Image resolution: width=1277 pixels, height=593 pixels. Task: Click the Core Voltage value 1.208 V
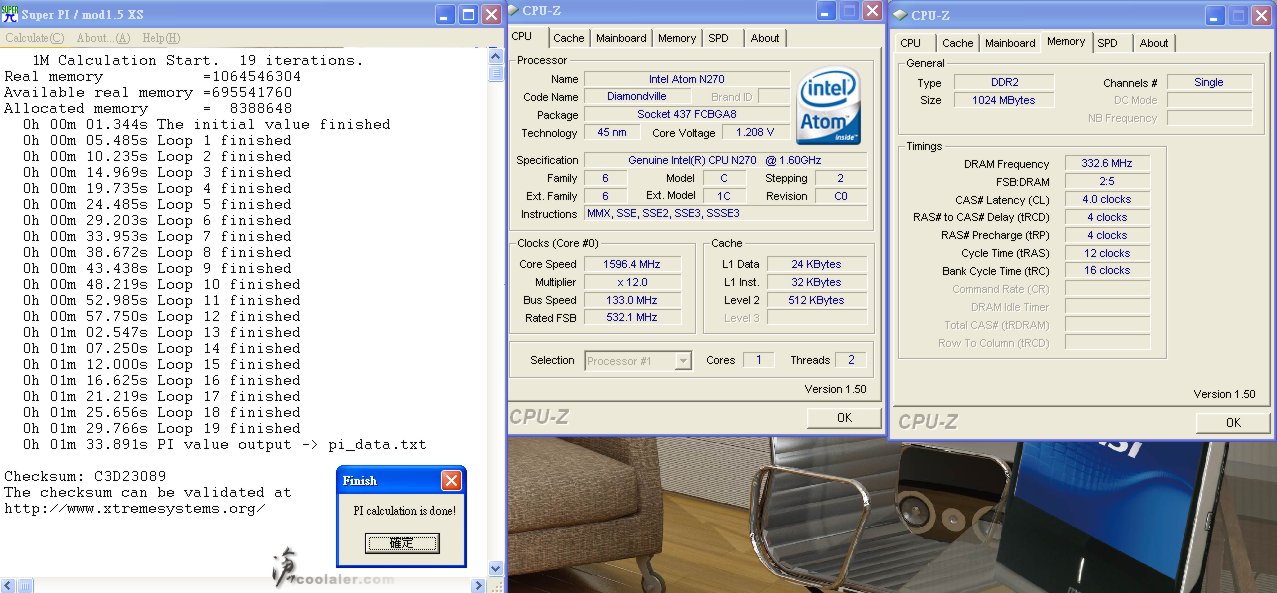pos(757,133)
